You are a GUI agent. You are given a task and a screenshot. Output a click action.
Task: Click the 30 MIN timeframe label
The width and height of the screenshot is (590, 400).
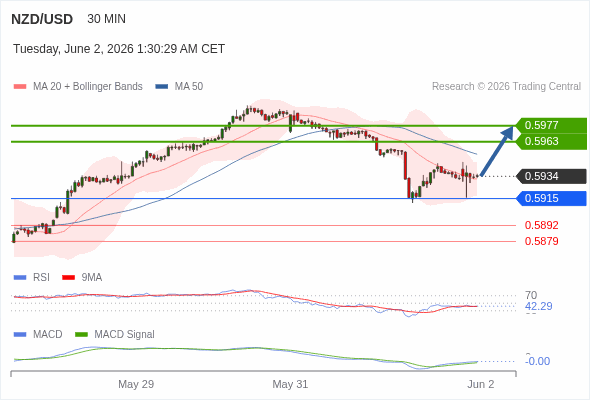[106, 19]
